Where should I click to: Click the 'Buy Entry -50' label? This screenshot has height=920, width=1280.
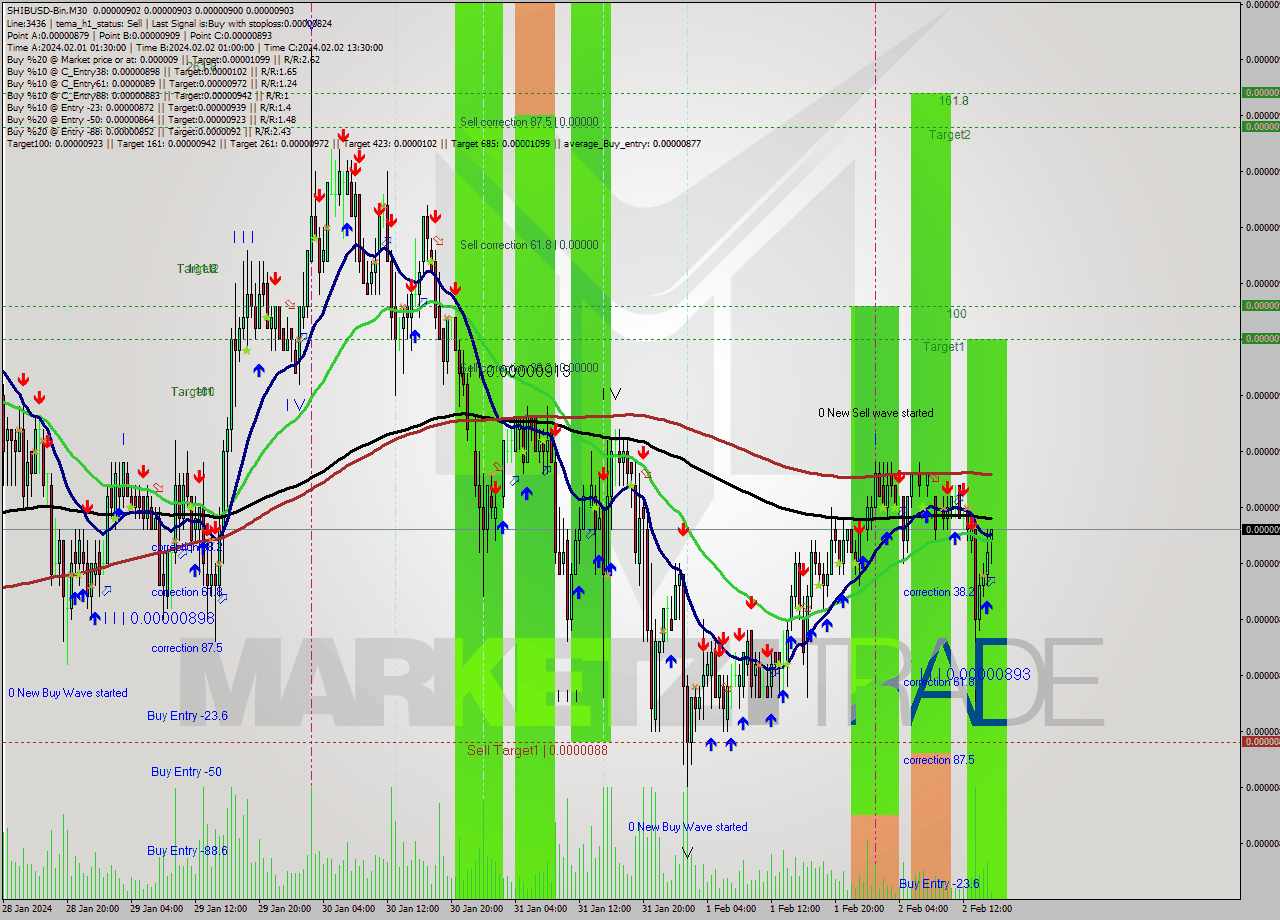[186, 772]
